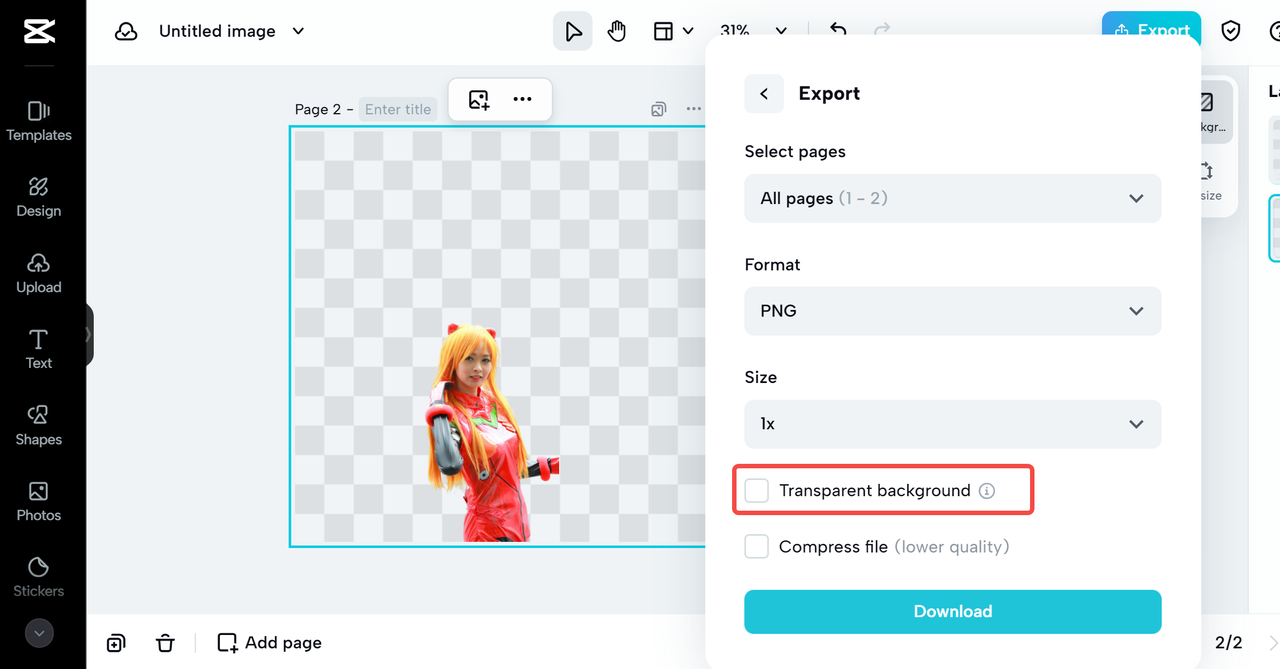Collapse the left side panel handle

[x=88, y=335]
